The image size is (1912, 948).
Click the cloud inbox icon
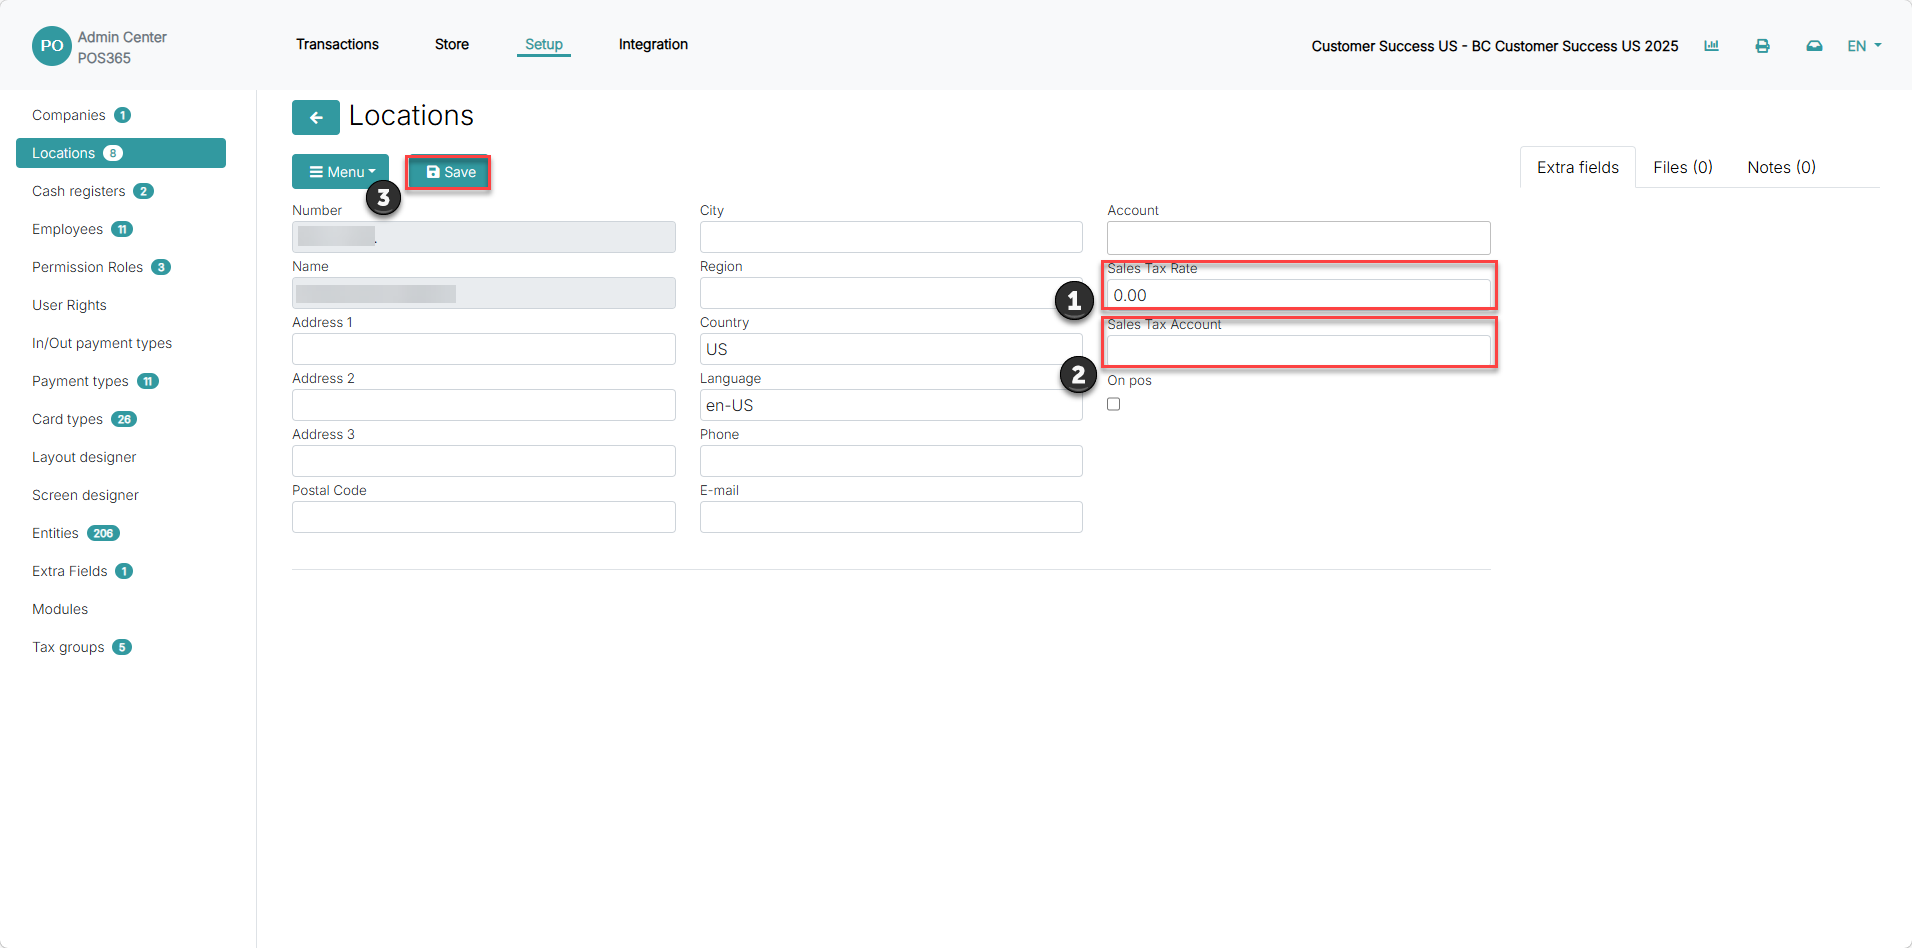(x=1814, y=46)
